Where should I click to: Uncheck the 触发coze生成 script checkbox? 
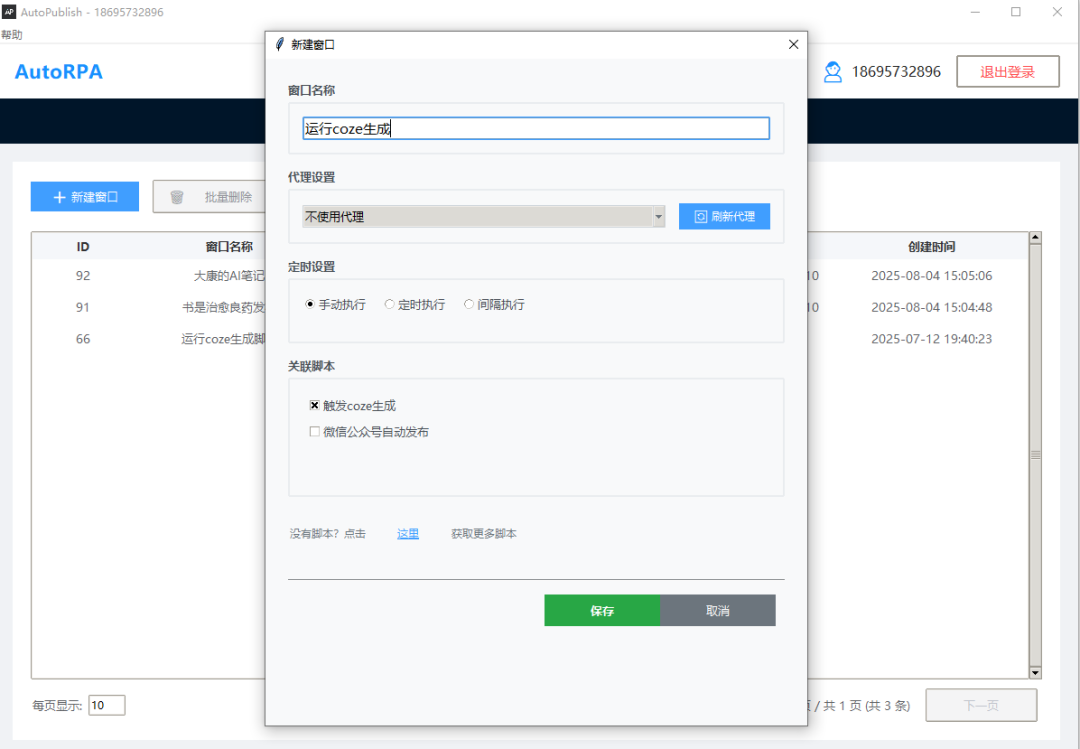pyautogui.click(x=315, y=406)
